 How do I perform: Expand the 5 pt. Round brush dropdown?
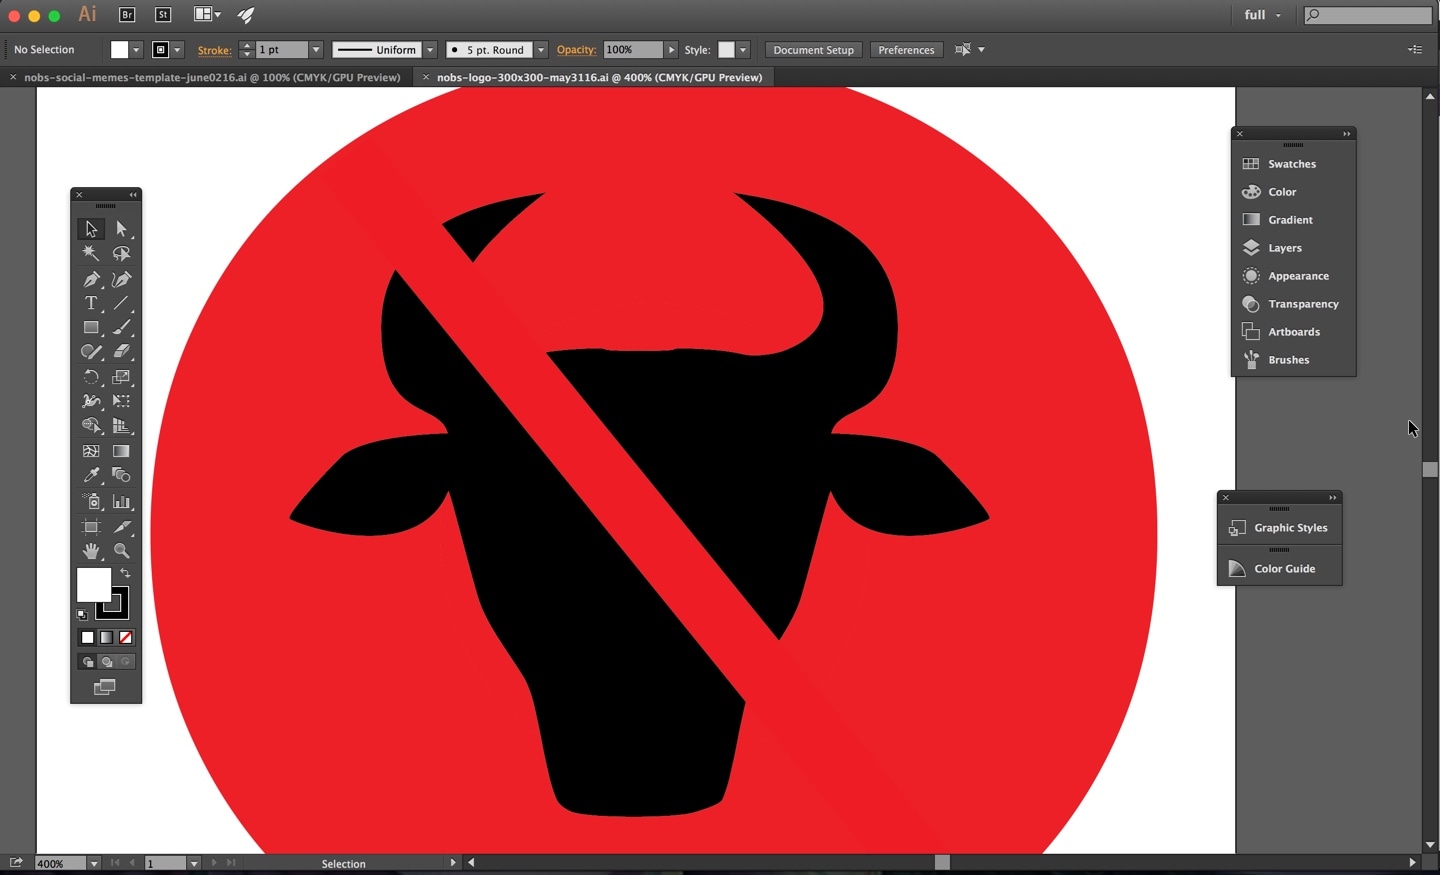541,50
